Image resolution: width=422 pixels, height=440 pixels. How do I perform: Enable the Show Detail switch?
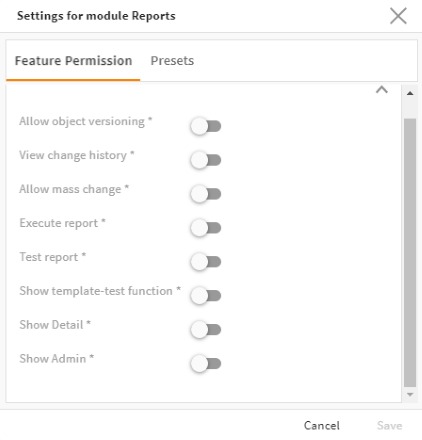click(206, 330)
